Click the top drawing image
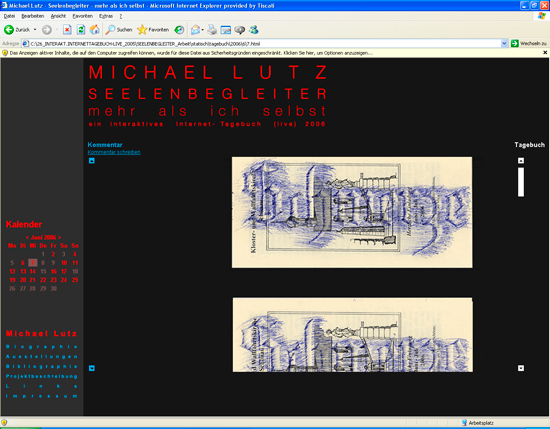This screenshot has height=429, width=550. (352, 212)
